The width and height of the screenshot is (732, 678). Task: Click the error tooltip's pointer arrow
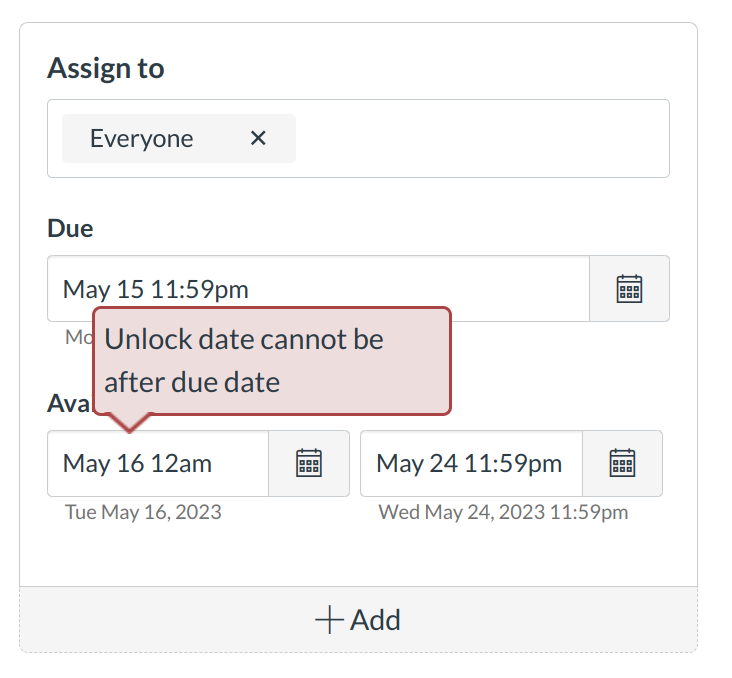(128, 423)
